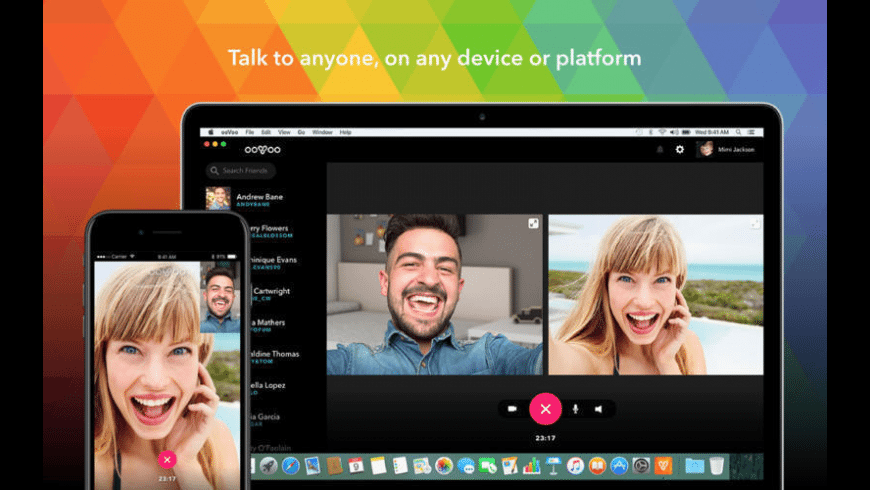Open Messages from the dock

coord(466,466)
